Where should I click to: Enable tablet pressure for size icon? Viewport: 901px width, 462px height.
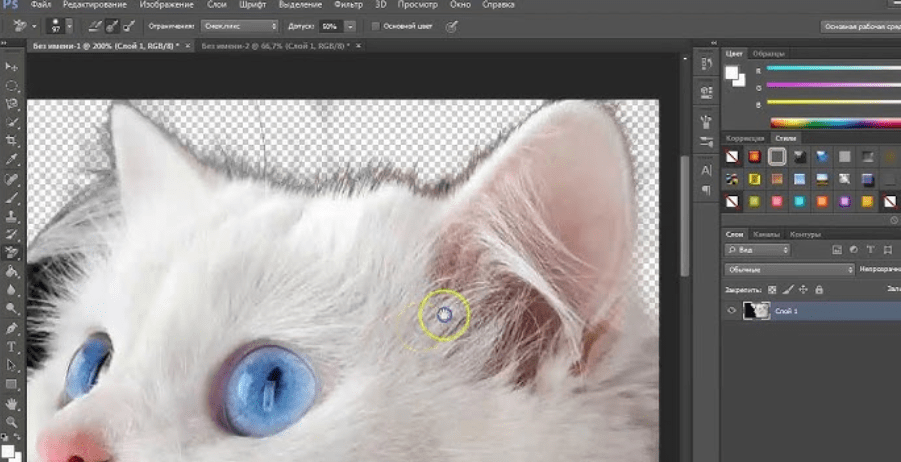452,26
